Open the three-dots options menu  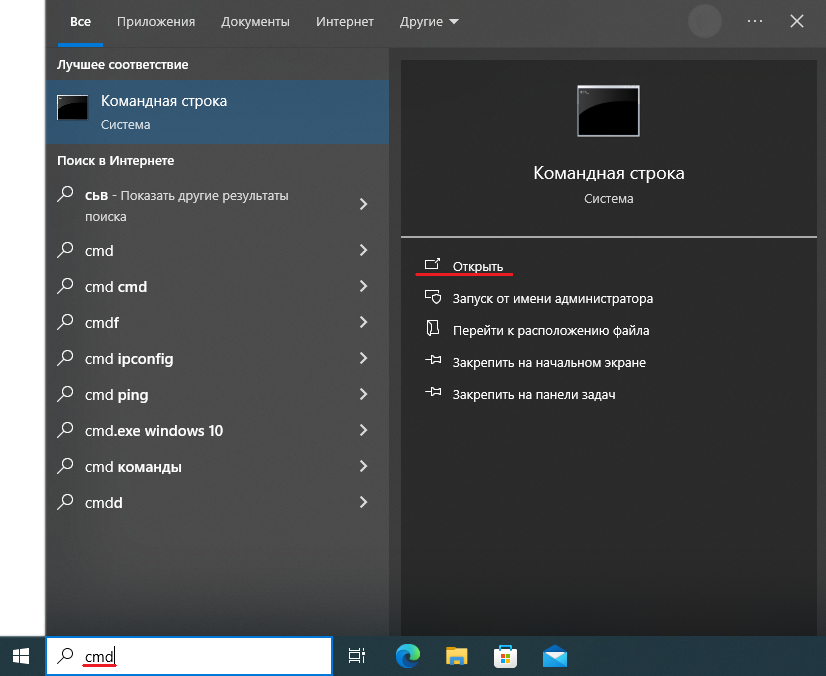(x=754, y=21)
